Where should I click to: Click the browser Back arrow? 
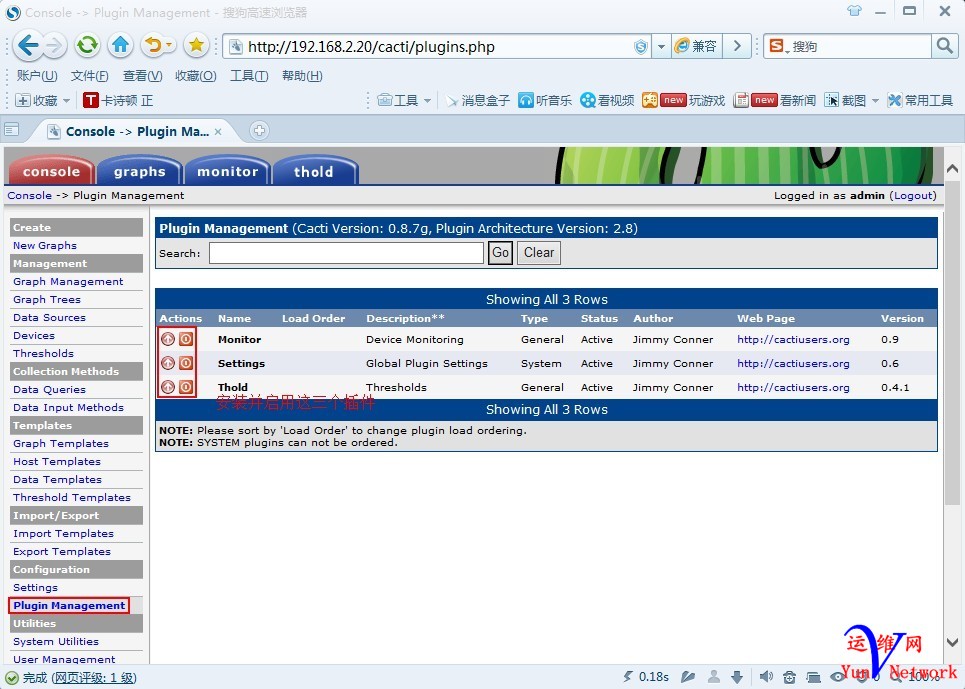[x=28, y=46]
